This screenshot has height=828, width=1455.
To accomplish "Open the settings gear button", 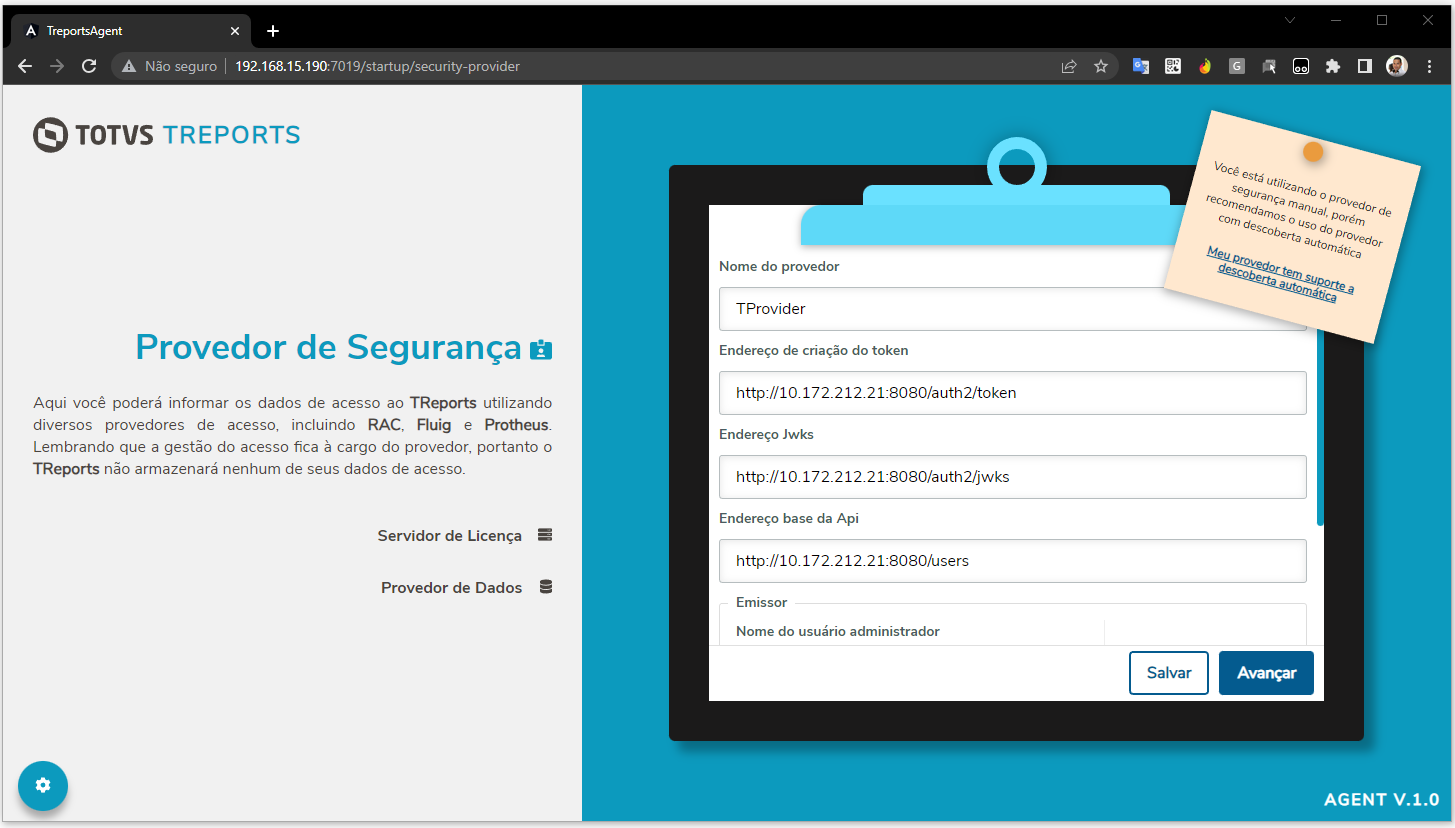I will point(43,785).
